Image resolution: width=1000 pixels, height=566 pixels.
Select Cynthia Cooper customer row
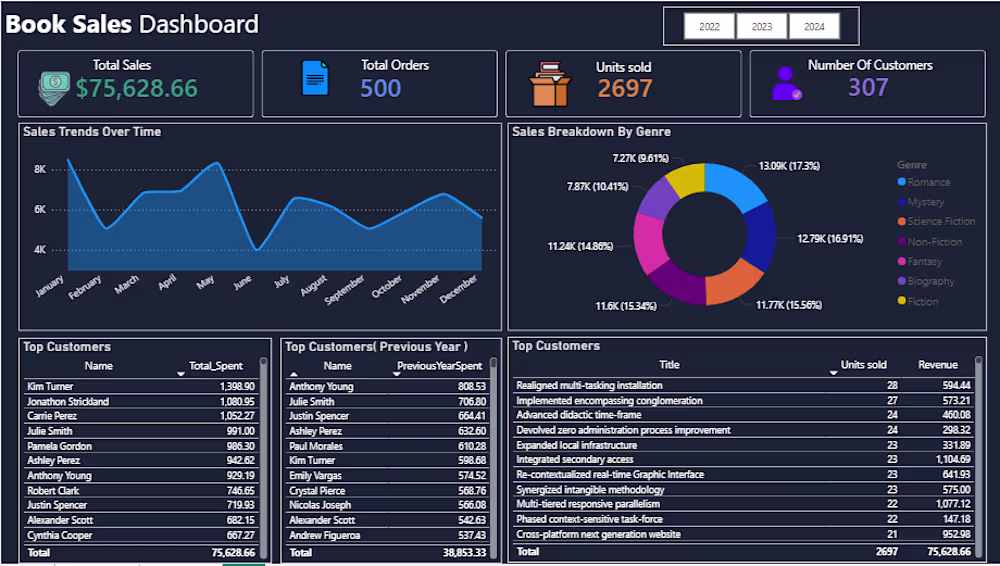[x=141, y=535]
